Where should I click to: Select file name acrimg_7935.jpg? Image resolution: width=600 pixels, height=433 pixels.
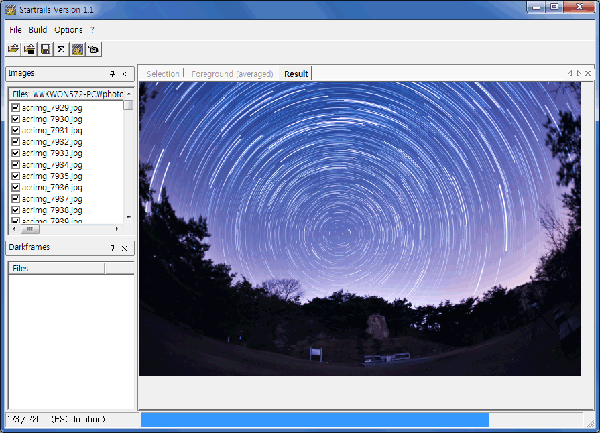click(52, 176)
